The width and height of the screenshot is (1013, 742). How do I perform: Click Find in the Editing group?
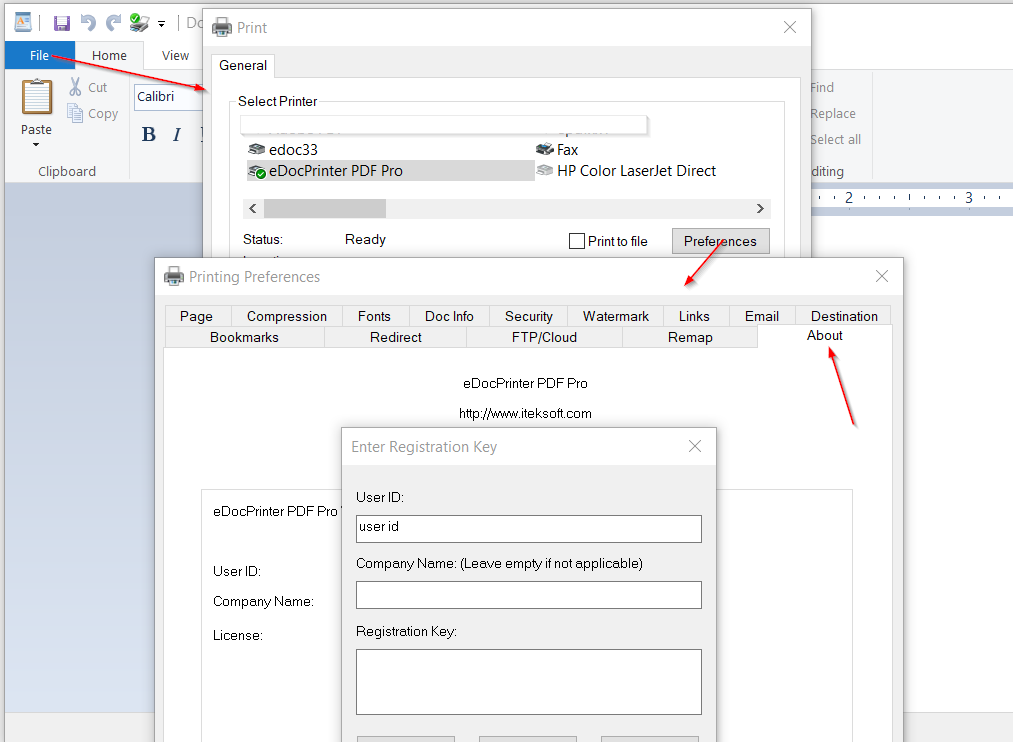click(x=822, y=87)
